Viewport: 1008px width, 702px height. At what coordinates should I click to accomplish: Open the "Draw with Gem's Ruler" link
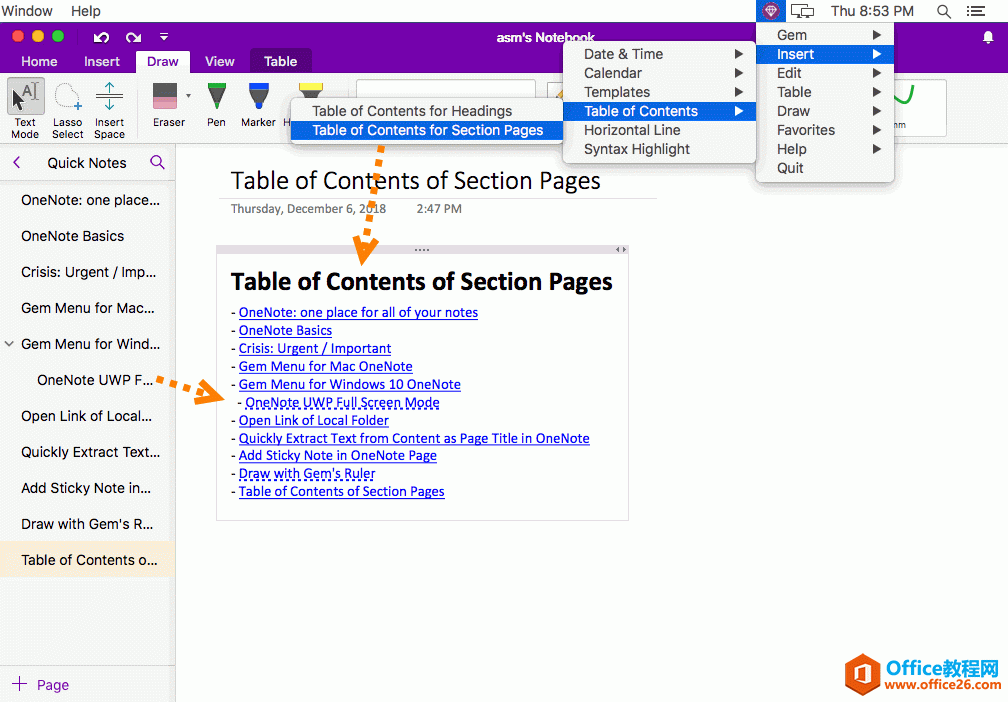pyautogui.click(x=307, y=474)
